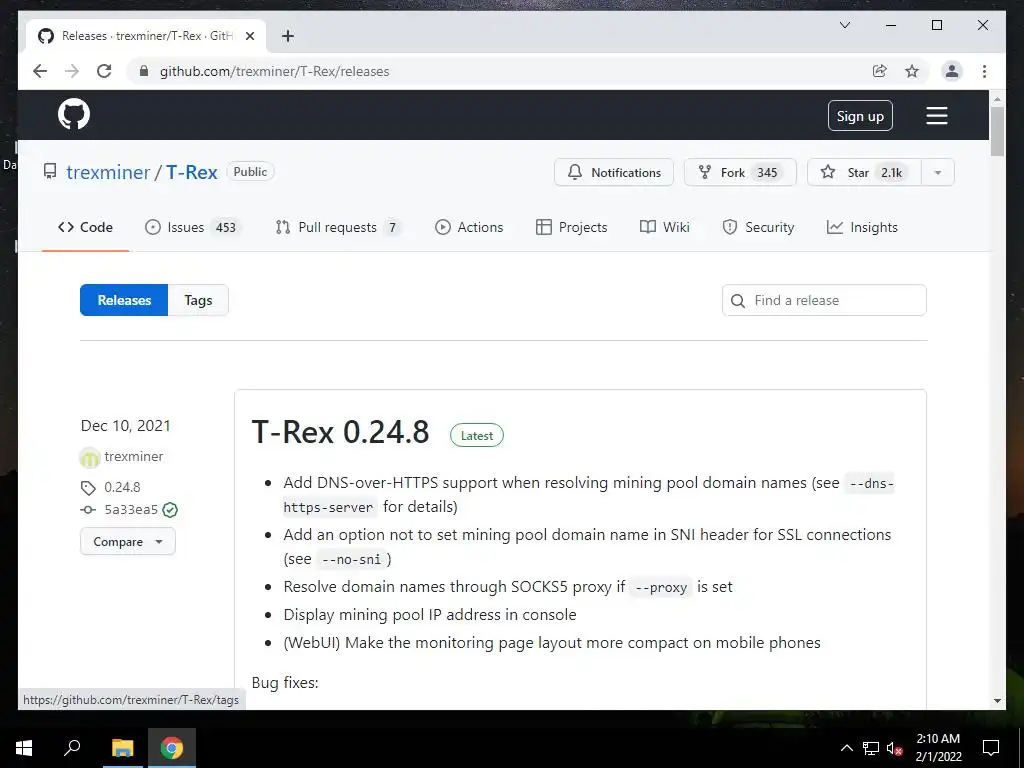Open File Explorer from the taskbar

tap(122, 748)
